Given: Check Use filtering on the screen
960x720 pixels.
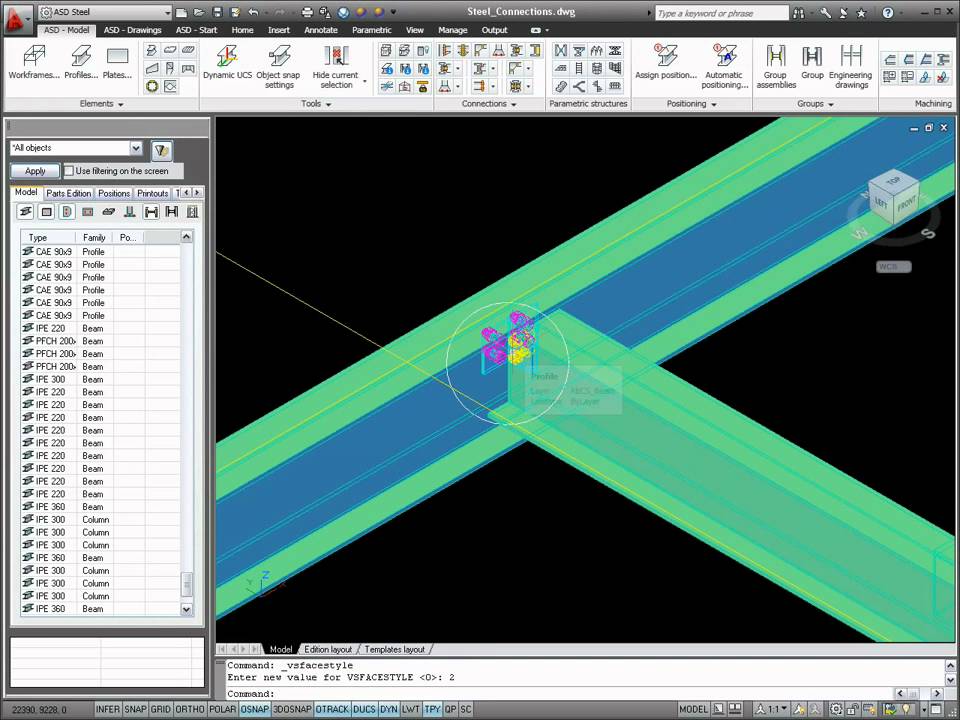Looking at the screenshot, I should [x=69, y=171].
